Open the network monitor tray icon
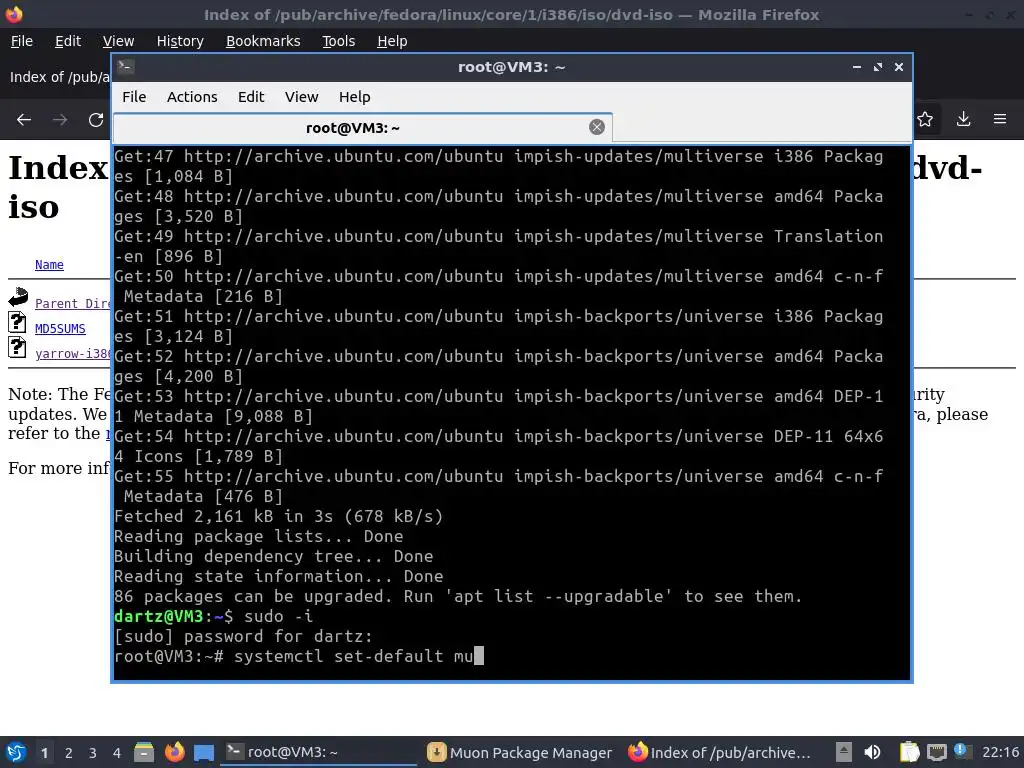Screen dimensions: 1024x768 (x=936, y=752)
